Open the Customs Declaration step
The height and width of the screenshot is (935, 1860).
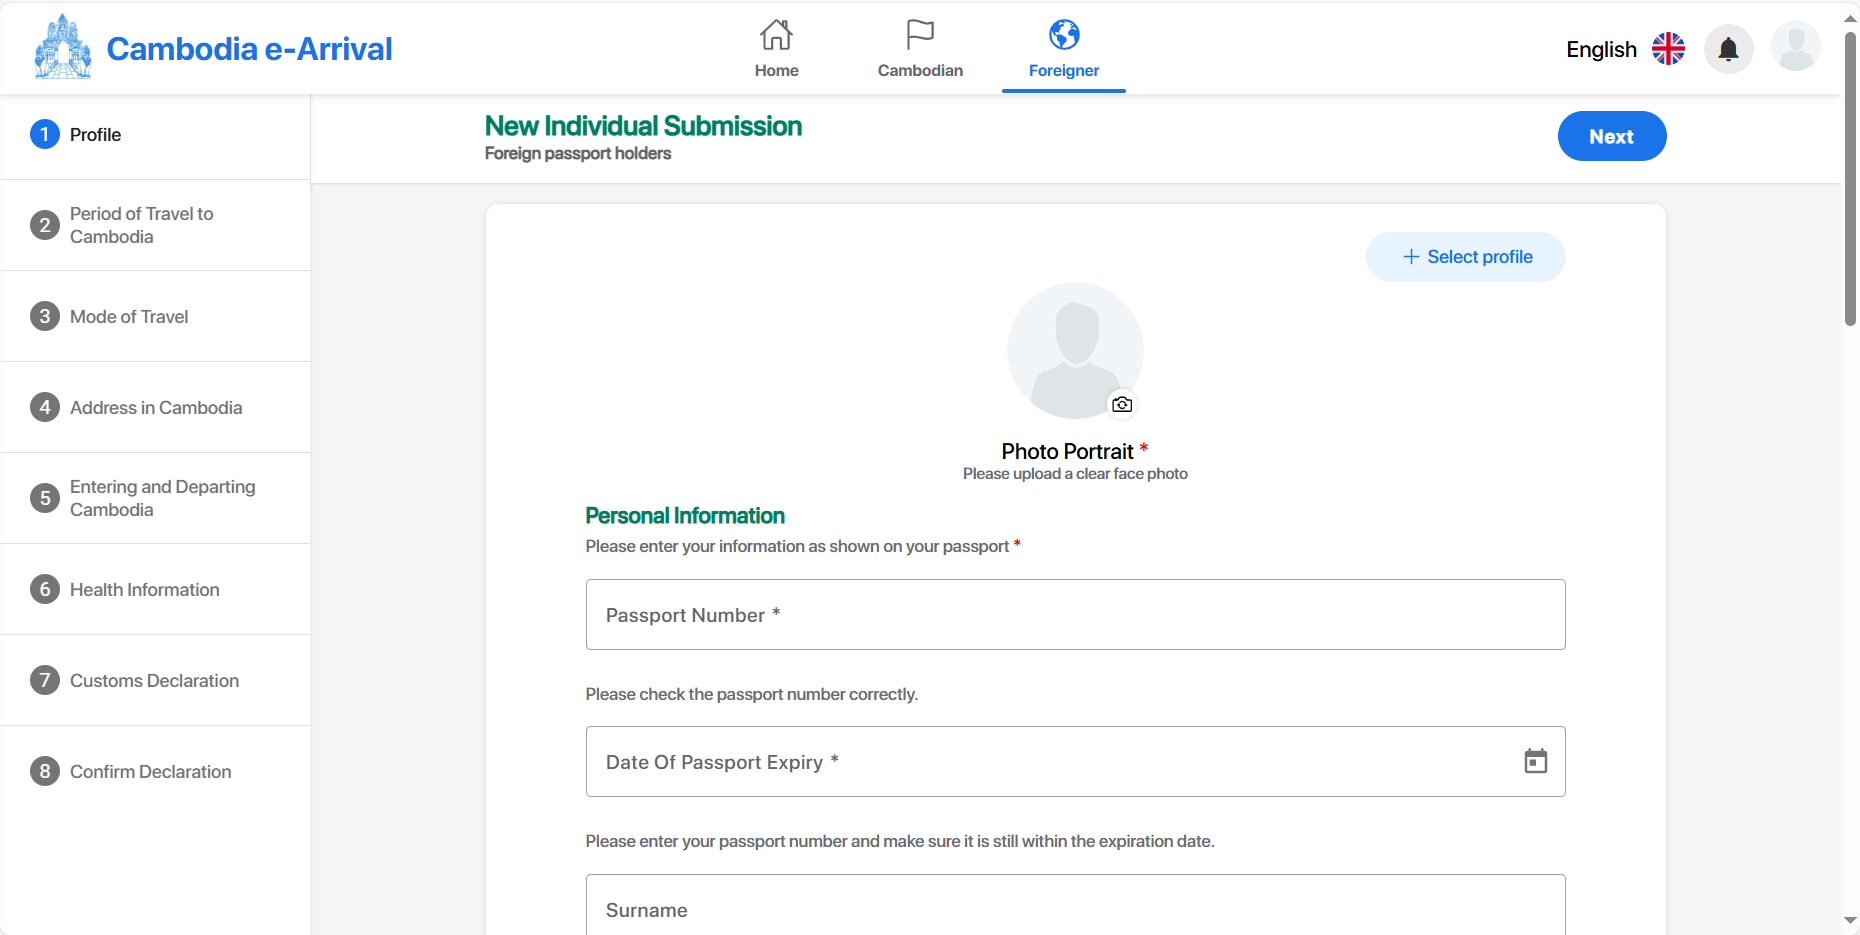[154, 681]
